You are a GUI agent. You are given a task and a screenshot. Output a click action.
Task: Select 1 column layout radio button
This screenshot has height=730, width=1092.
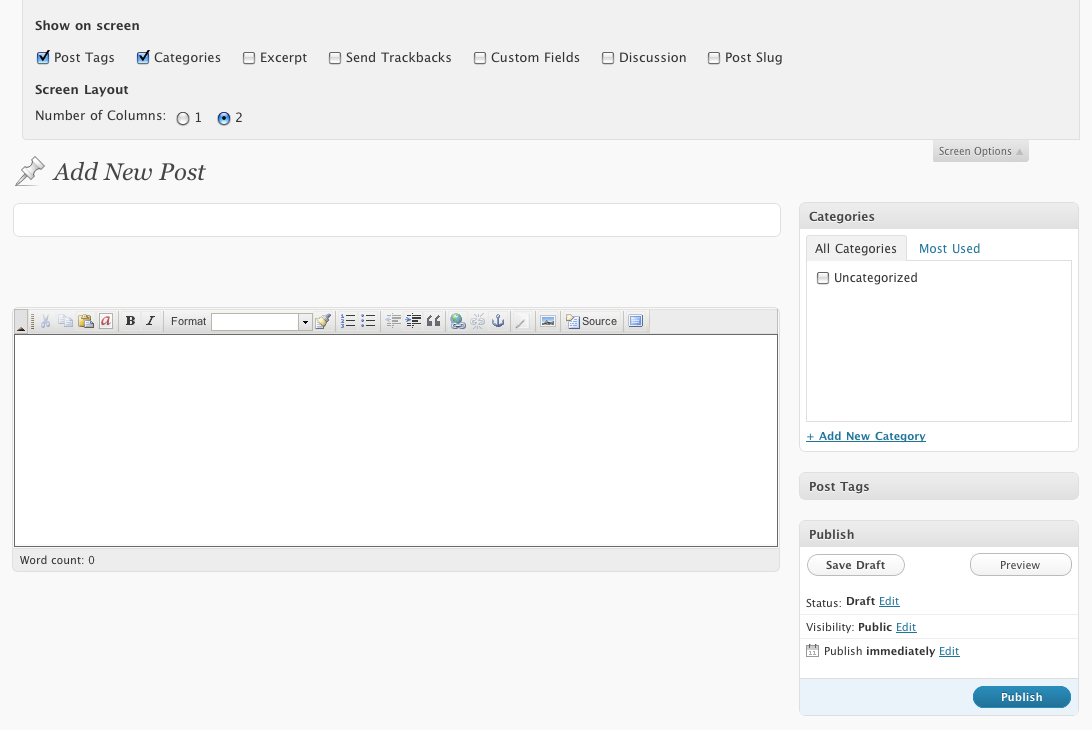point(183,118)
